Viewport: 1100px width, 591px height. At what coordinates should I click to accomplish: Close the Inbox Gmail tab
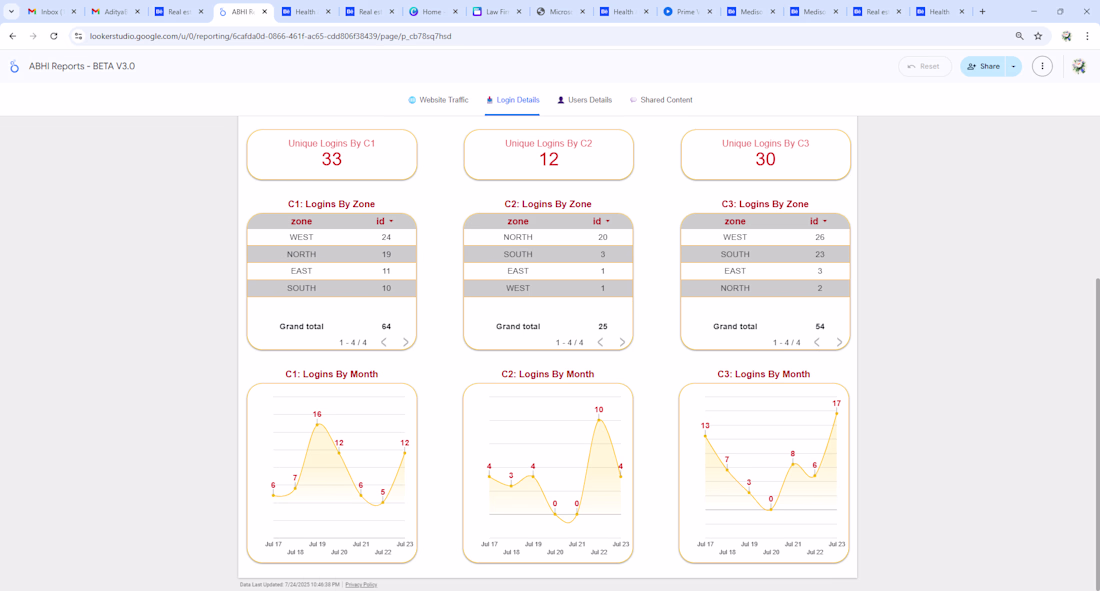[74, 11]
